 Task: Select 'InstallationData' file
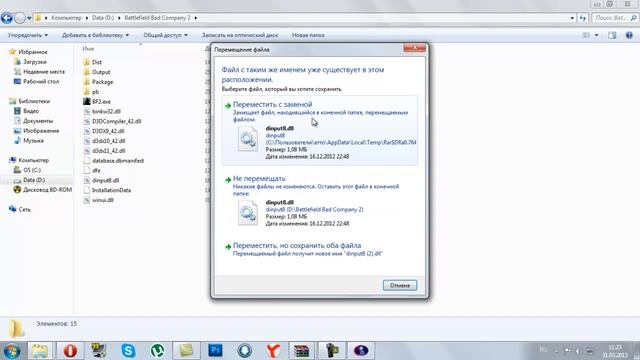pyautogui.click(x=111, y=190)
